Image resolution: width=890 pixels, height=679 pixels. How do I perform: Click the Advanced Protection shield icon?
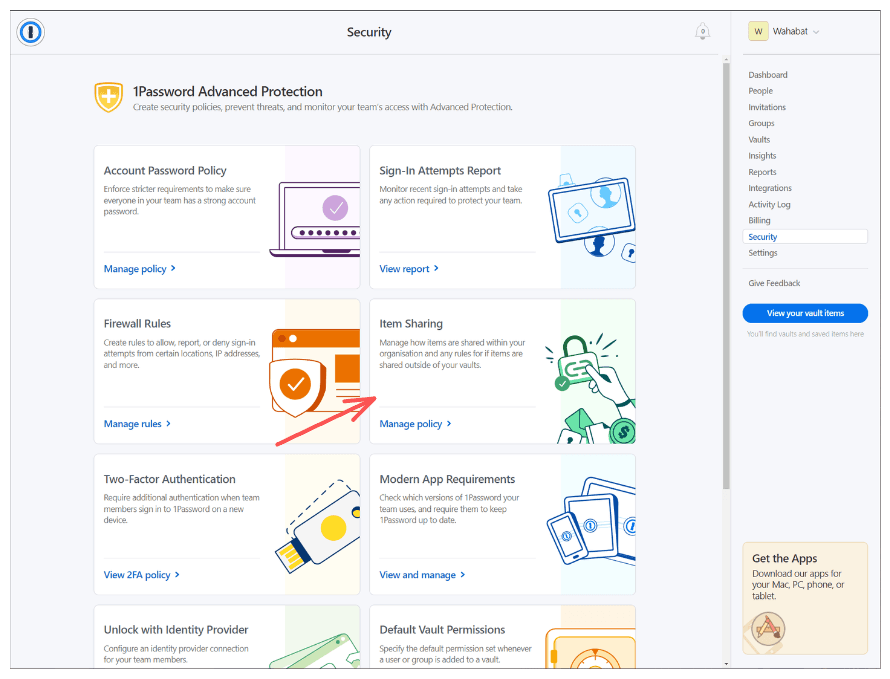coord(108,97)
